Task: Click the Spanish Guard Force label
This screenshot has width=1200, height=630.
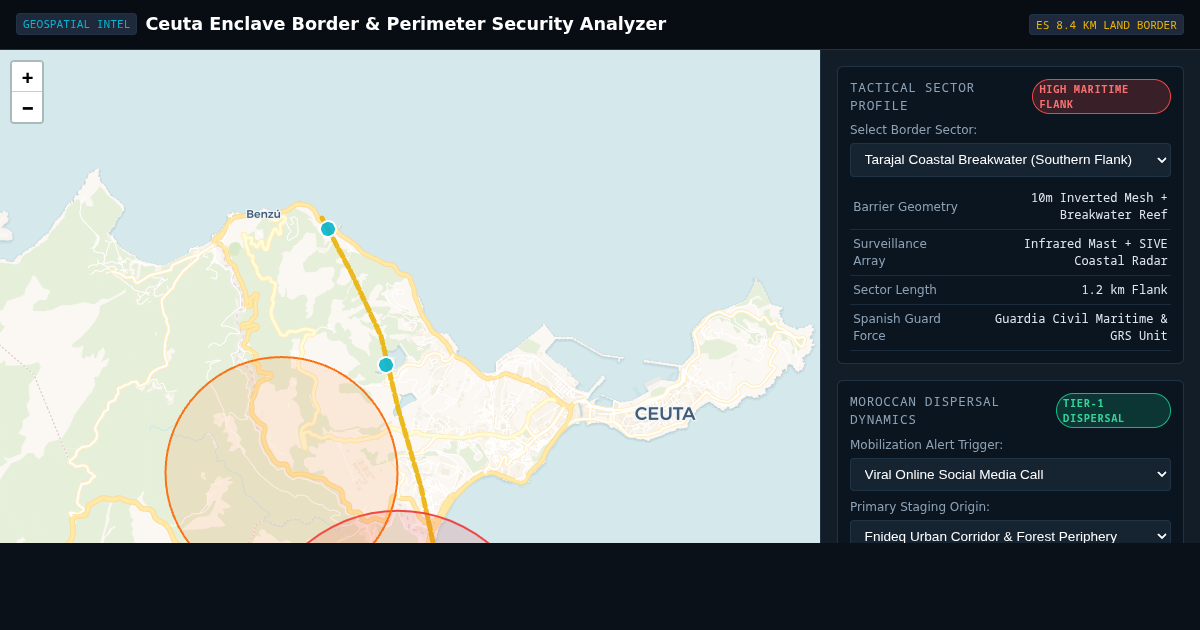Action: [897, 327]
